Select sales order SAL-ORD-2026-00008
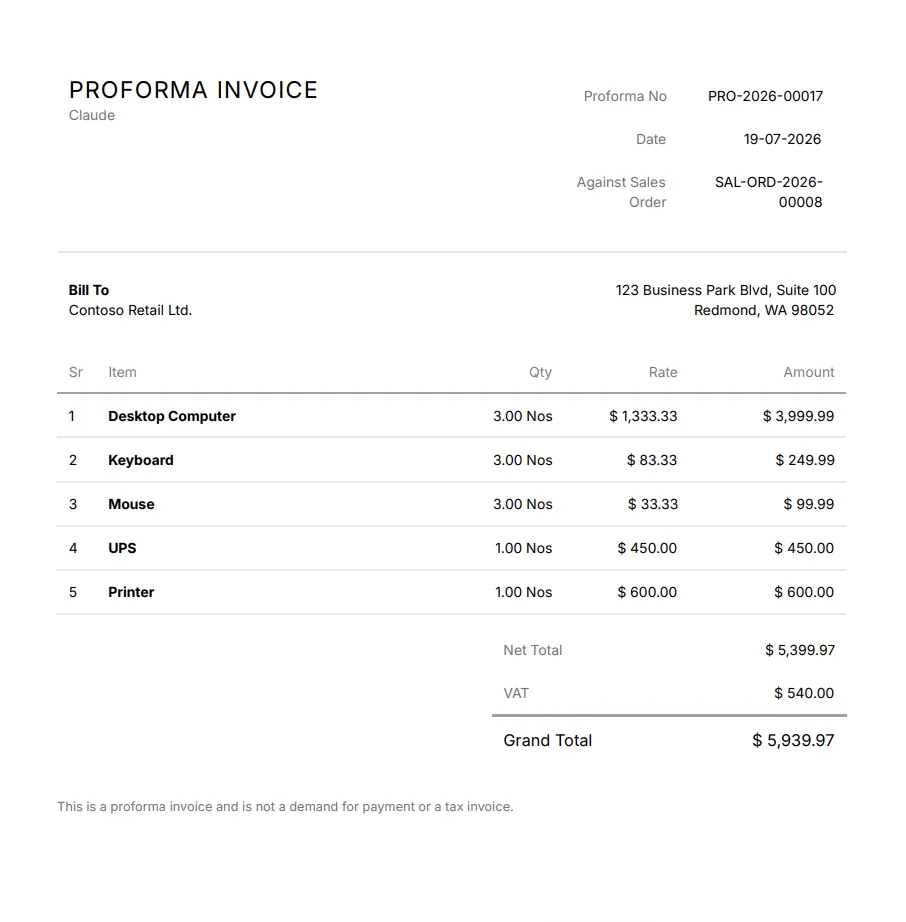 pos(768,192)
